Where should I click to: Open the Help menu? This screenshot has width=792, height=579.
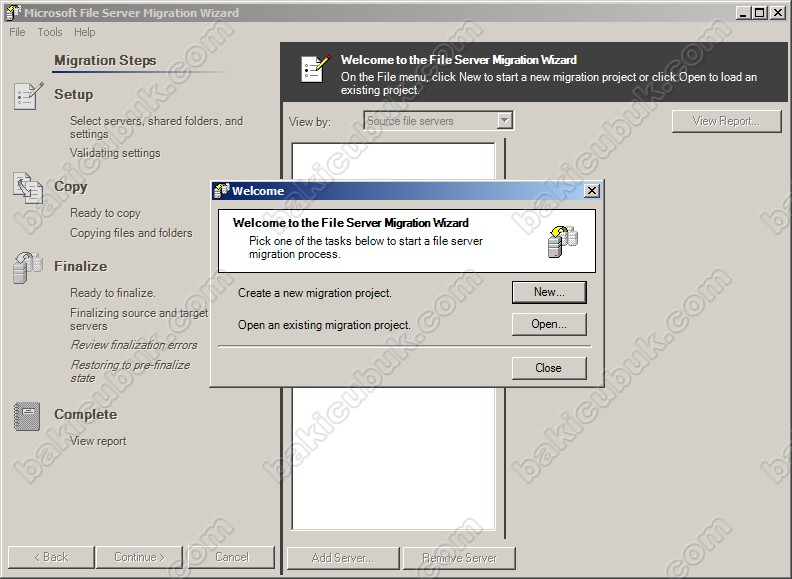[x=84, y=32]
